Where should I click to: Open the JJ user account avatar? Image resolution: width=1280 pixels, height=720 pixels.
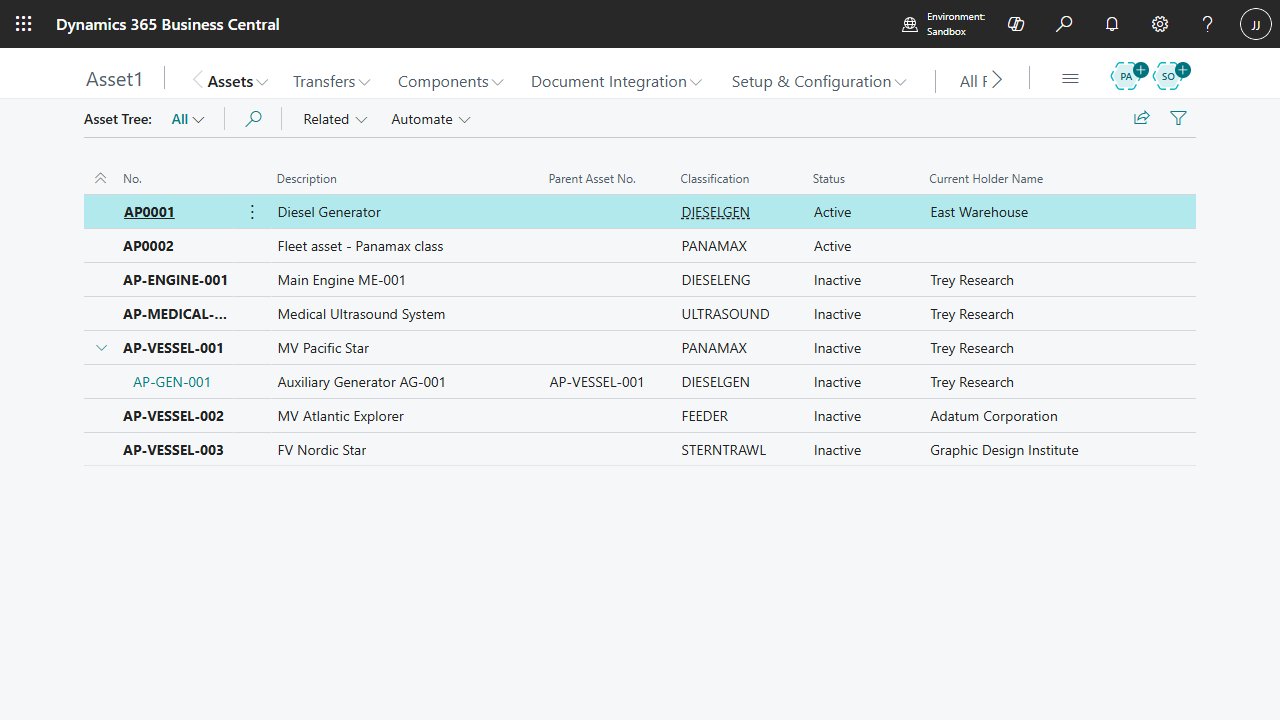[x=1256, y=24]
